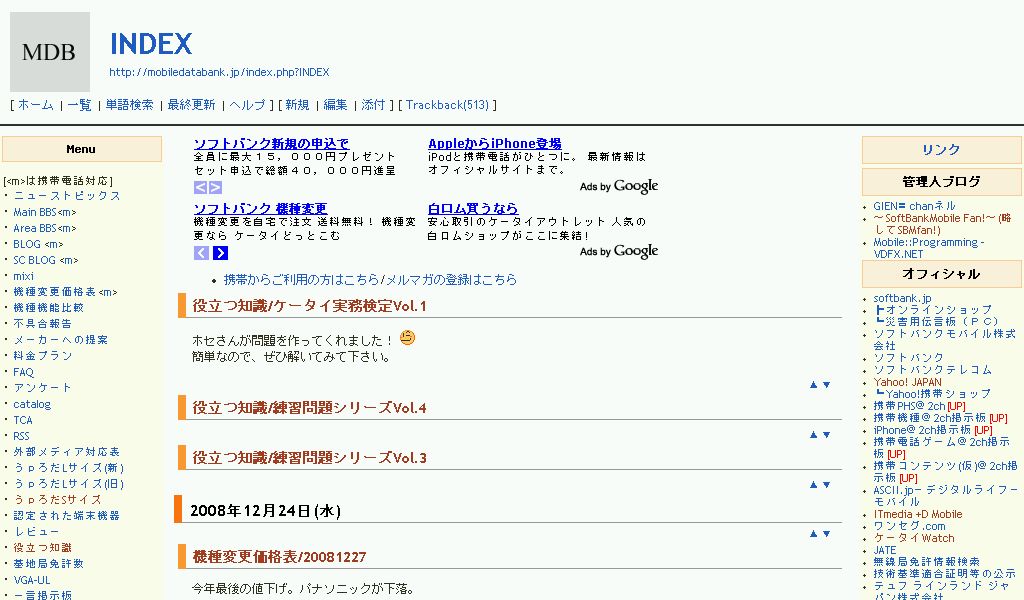Open Trackback(513) link
This screenshot has width=1024, height=600.
coord(447,104)
